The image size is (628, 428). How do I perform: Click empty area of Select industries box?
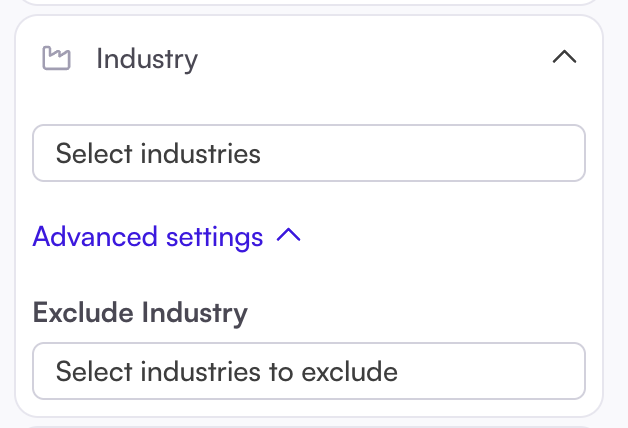(x=450, y=154)
